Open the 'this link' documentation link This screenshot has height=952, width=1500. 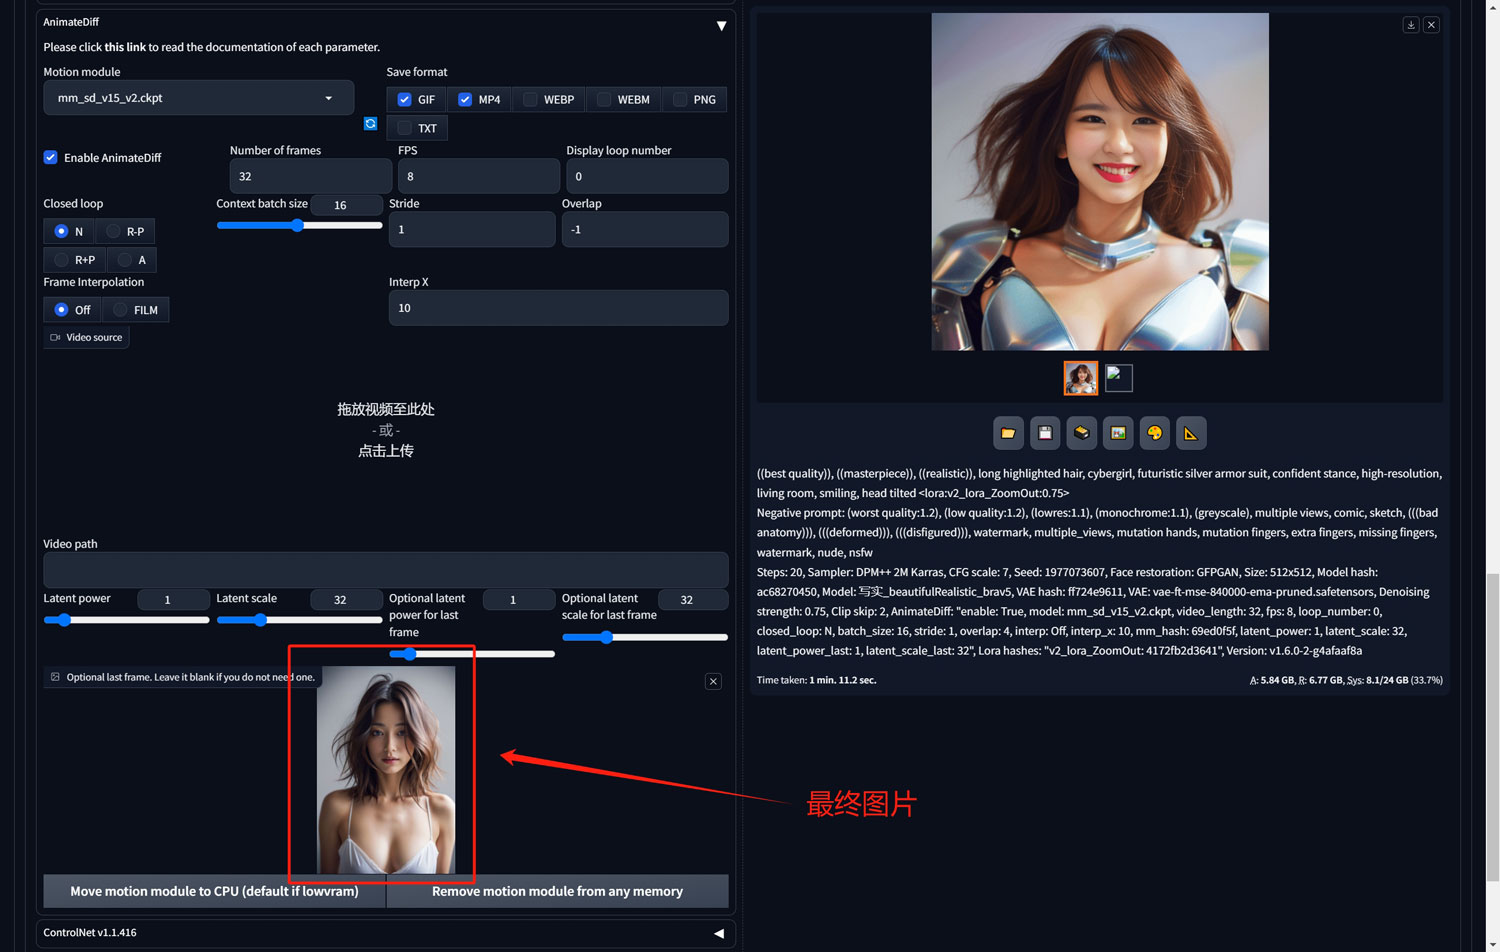pos(125,47)
